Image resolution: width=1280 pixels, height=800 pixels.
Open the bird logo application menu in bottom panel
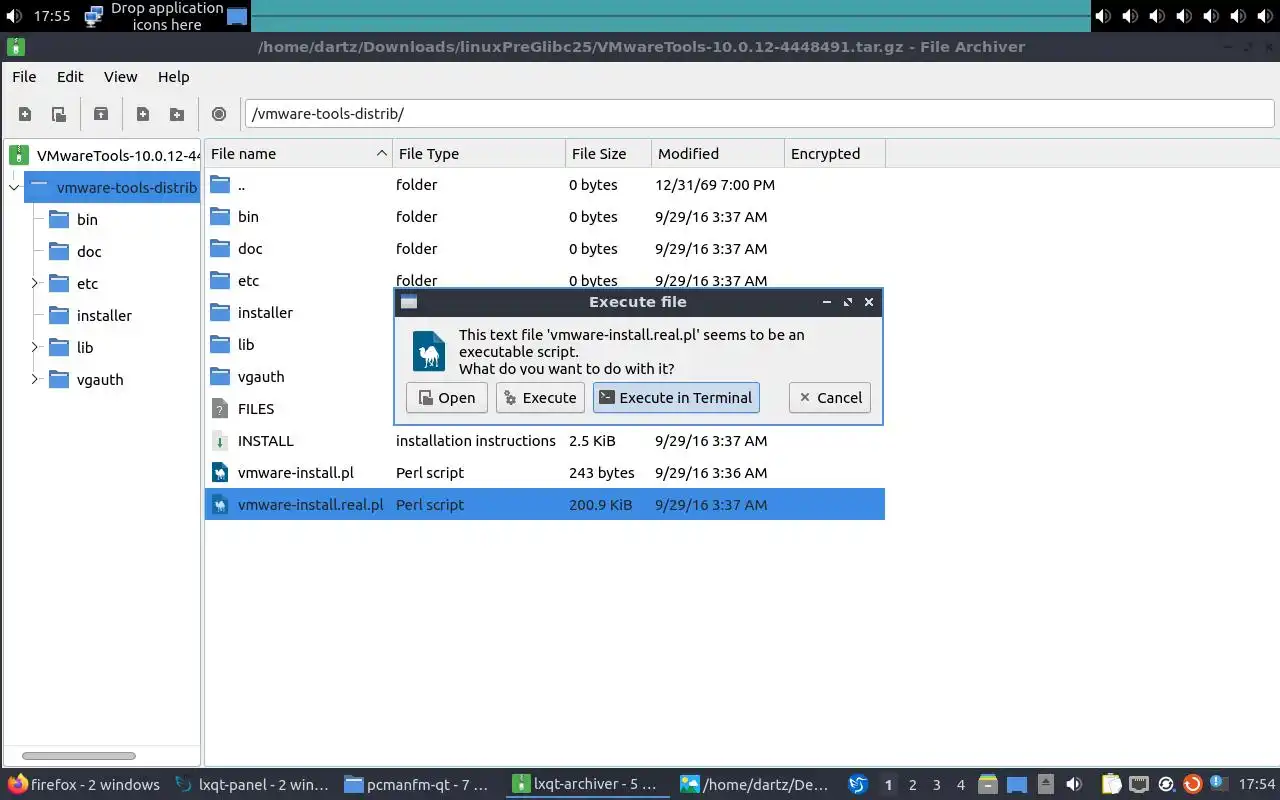click(x=858, y=785)
